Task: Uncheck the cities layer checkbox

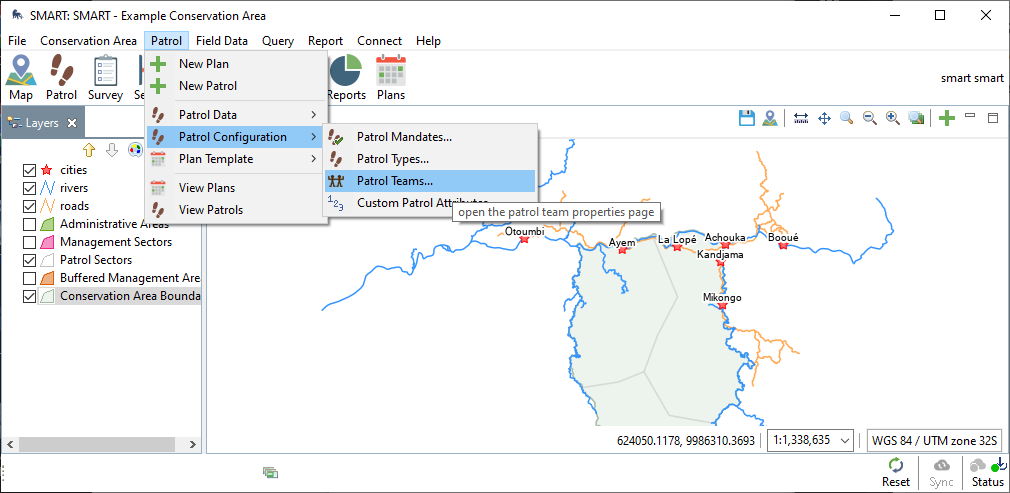Action: pyautogui.click(x=29, y=170)
